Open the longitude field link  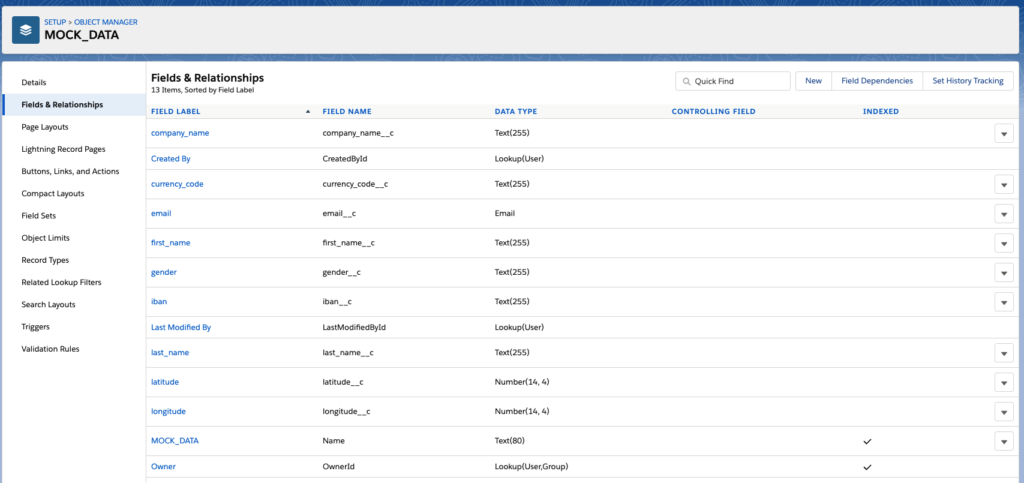click(x=168, y=411)
